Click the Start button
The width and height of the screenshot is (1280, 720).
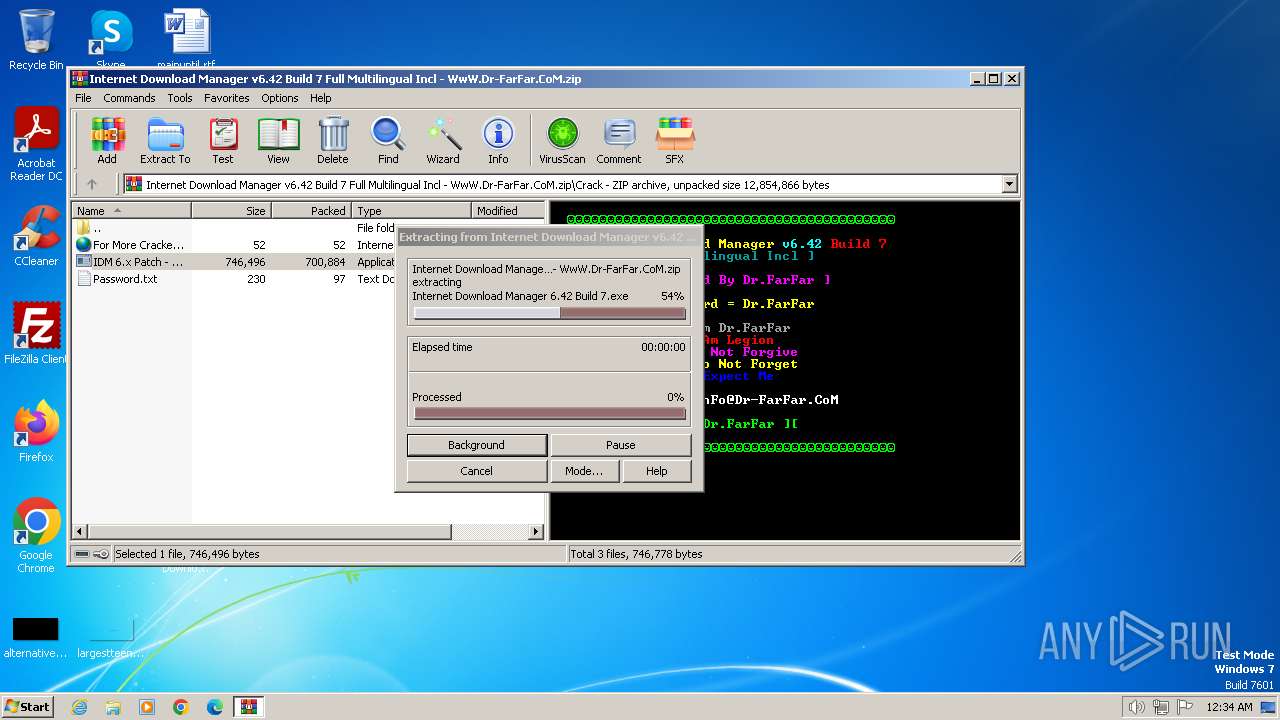tap(27, 707)
